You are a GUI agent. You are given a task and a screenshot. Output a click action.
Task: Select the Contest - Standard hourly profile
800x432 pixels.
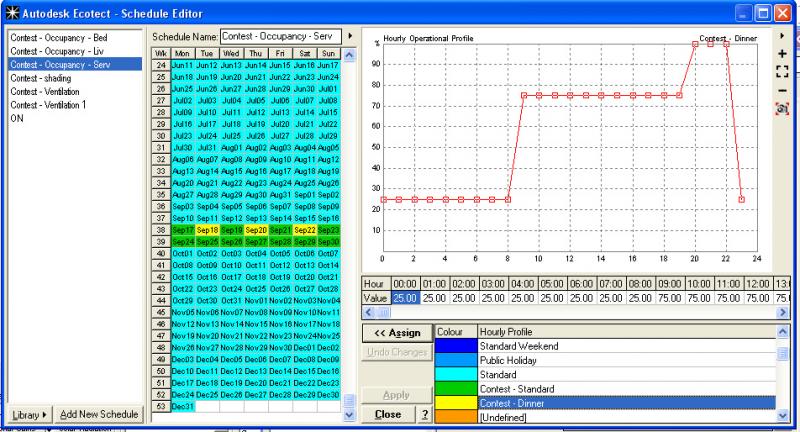[x=627, y=389]
